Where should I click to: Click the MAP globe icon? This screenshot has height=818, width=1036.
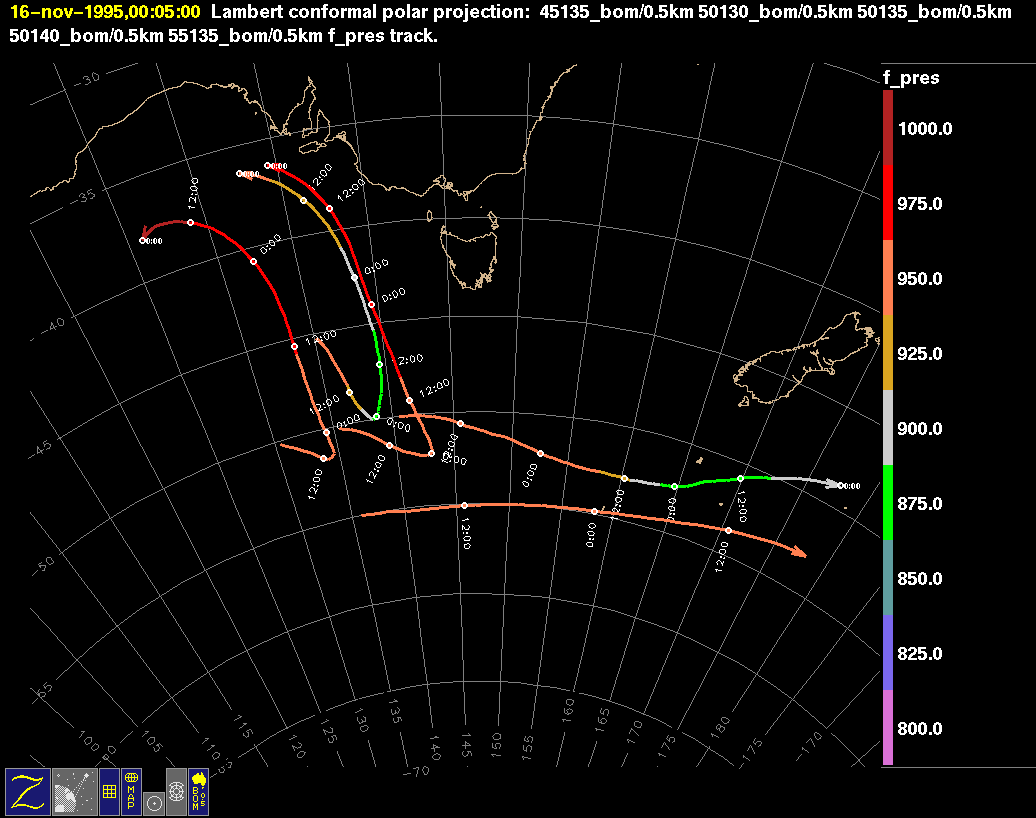click(131, 790)
